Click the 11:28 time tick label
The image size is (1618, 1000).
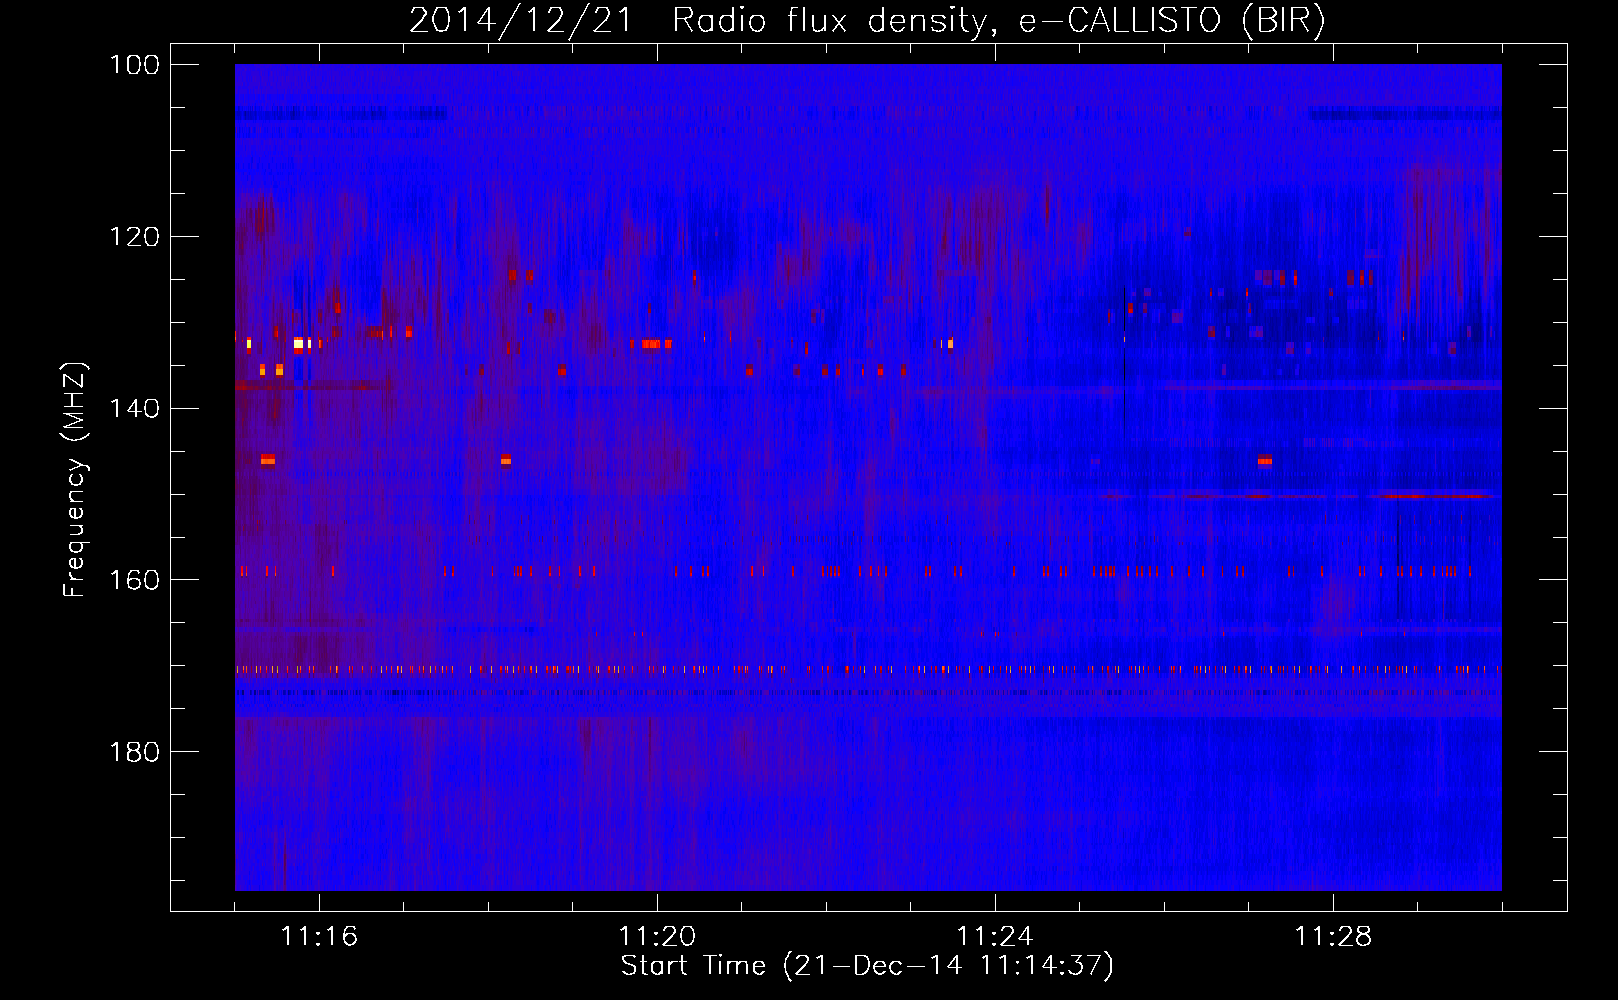(1333, 937)
